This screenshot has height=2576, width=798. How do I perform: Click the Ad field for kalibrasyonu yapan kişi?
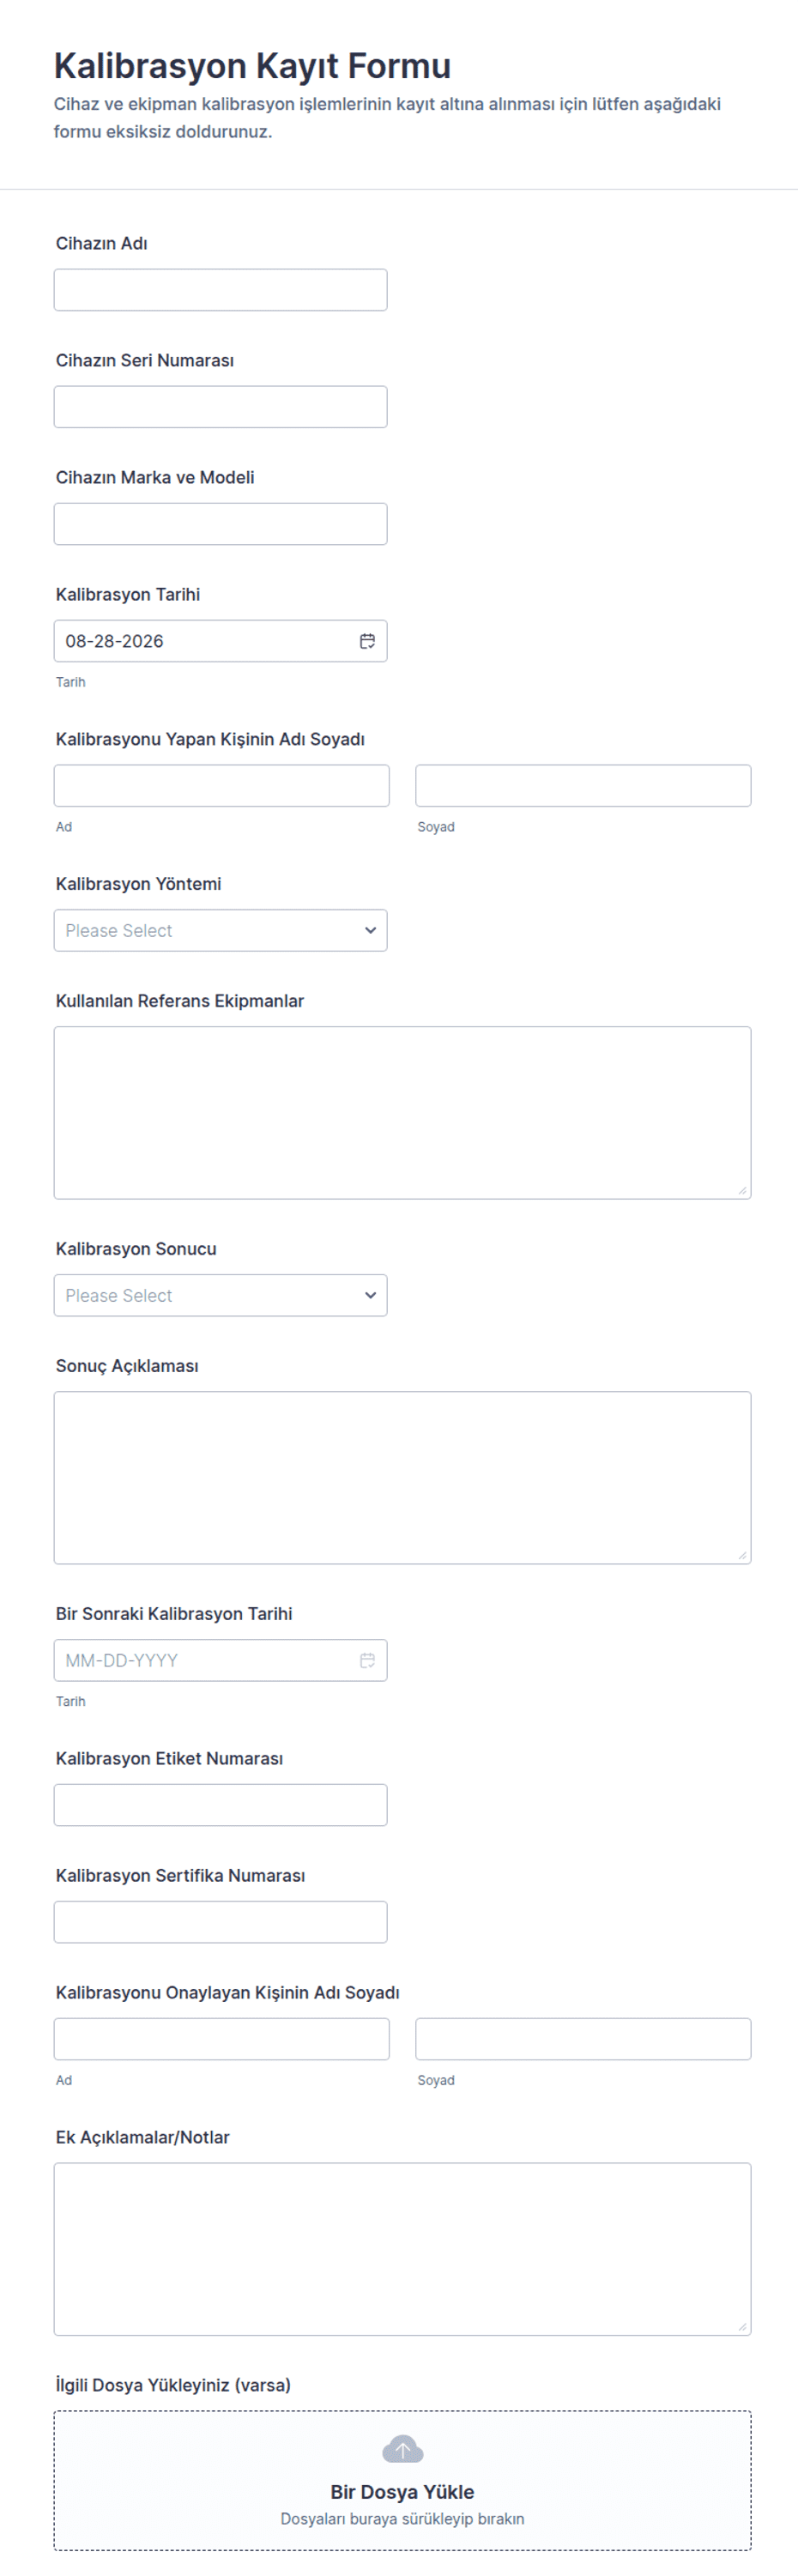[x=221, y=786]
